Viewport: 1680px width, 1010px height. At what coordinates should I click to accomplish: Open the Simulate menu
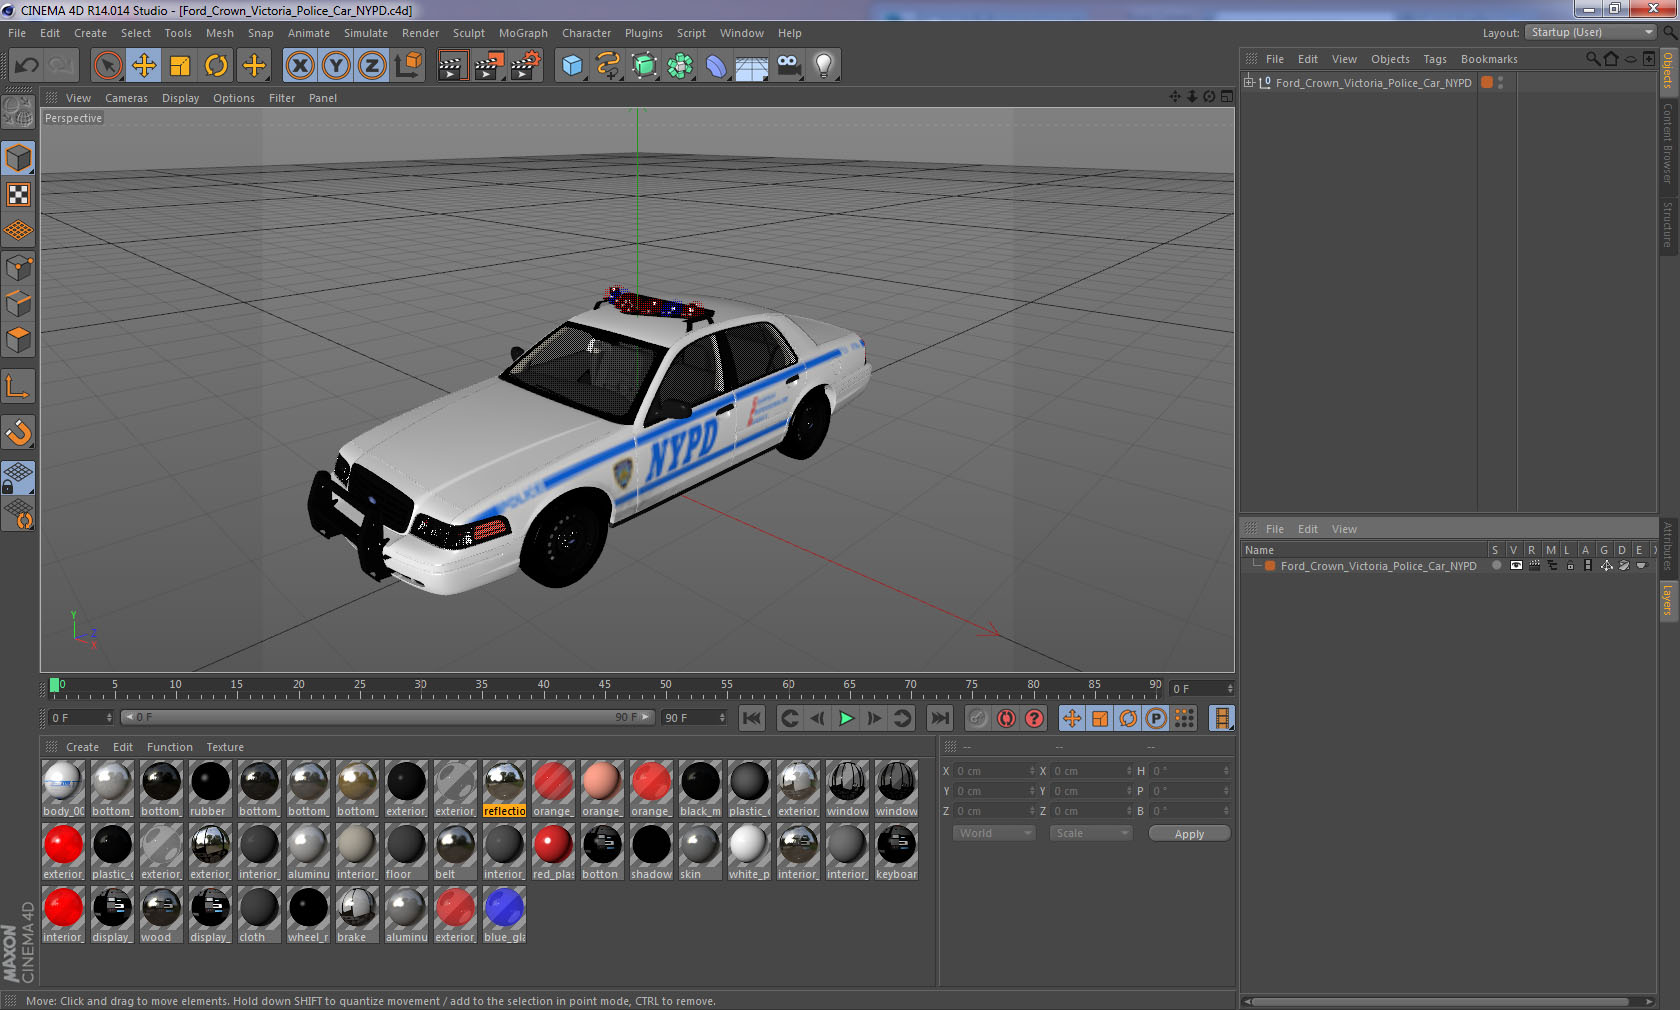[x=366, y=33]
